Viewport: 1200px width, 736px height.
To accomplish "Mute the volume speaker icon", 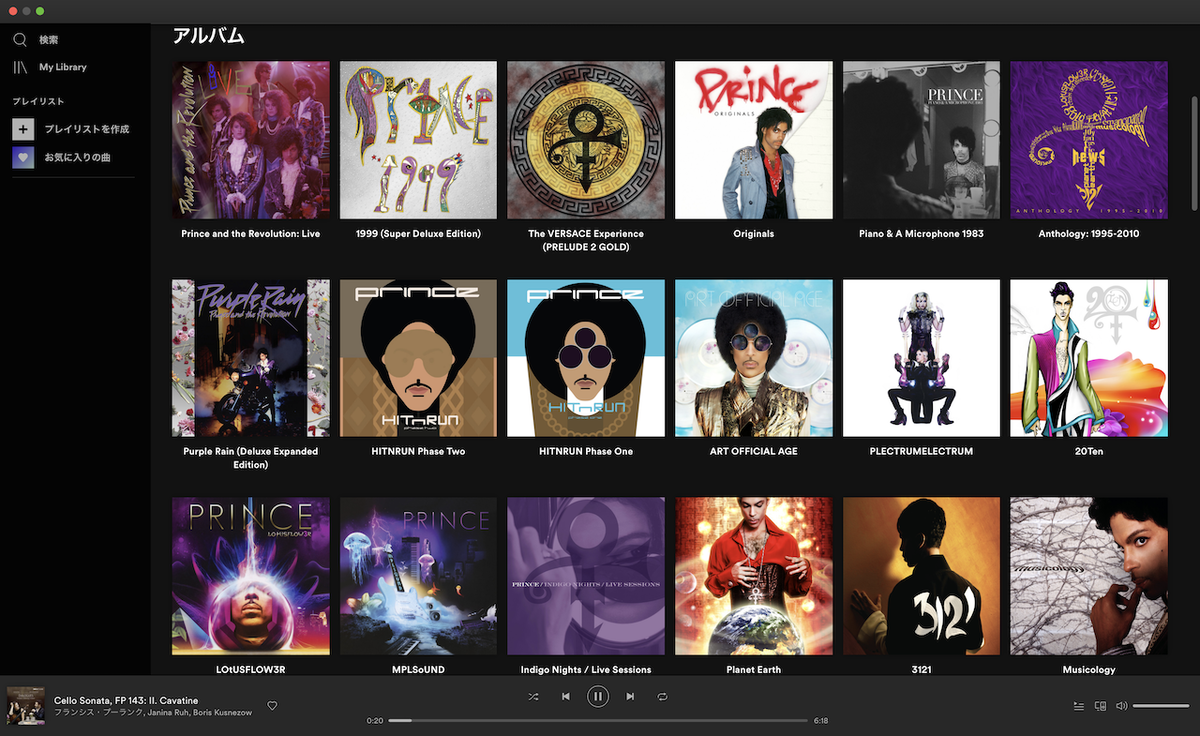I will [x=1122, y=706].
